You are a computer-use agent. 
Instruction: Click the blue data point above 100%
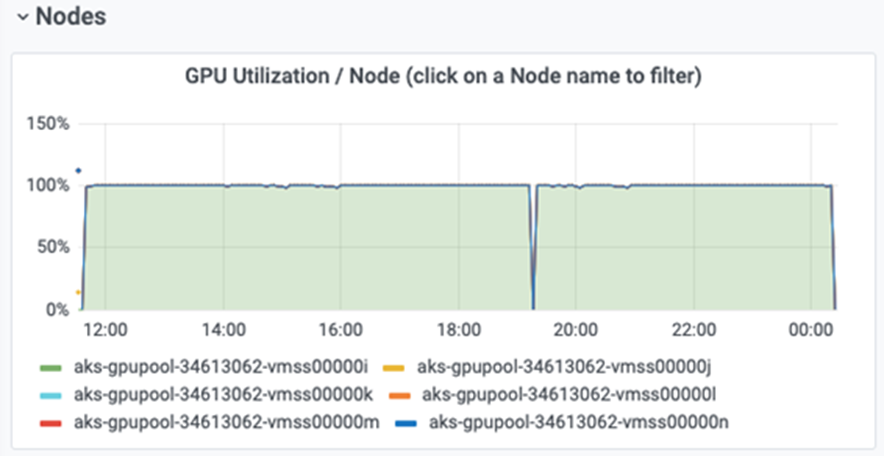point(78,171)
